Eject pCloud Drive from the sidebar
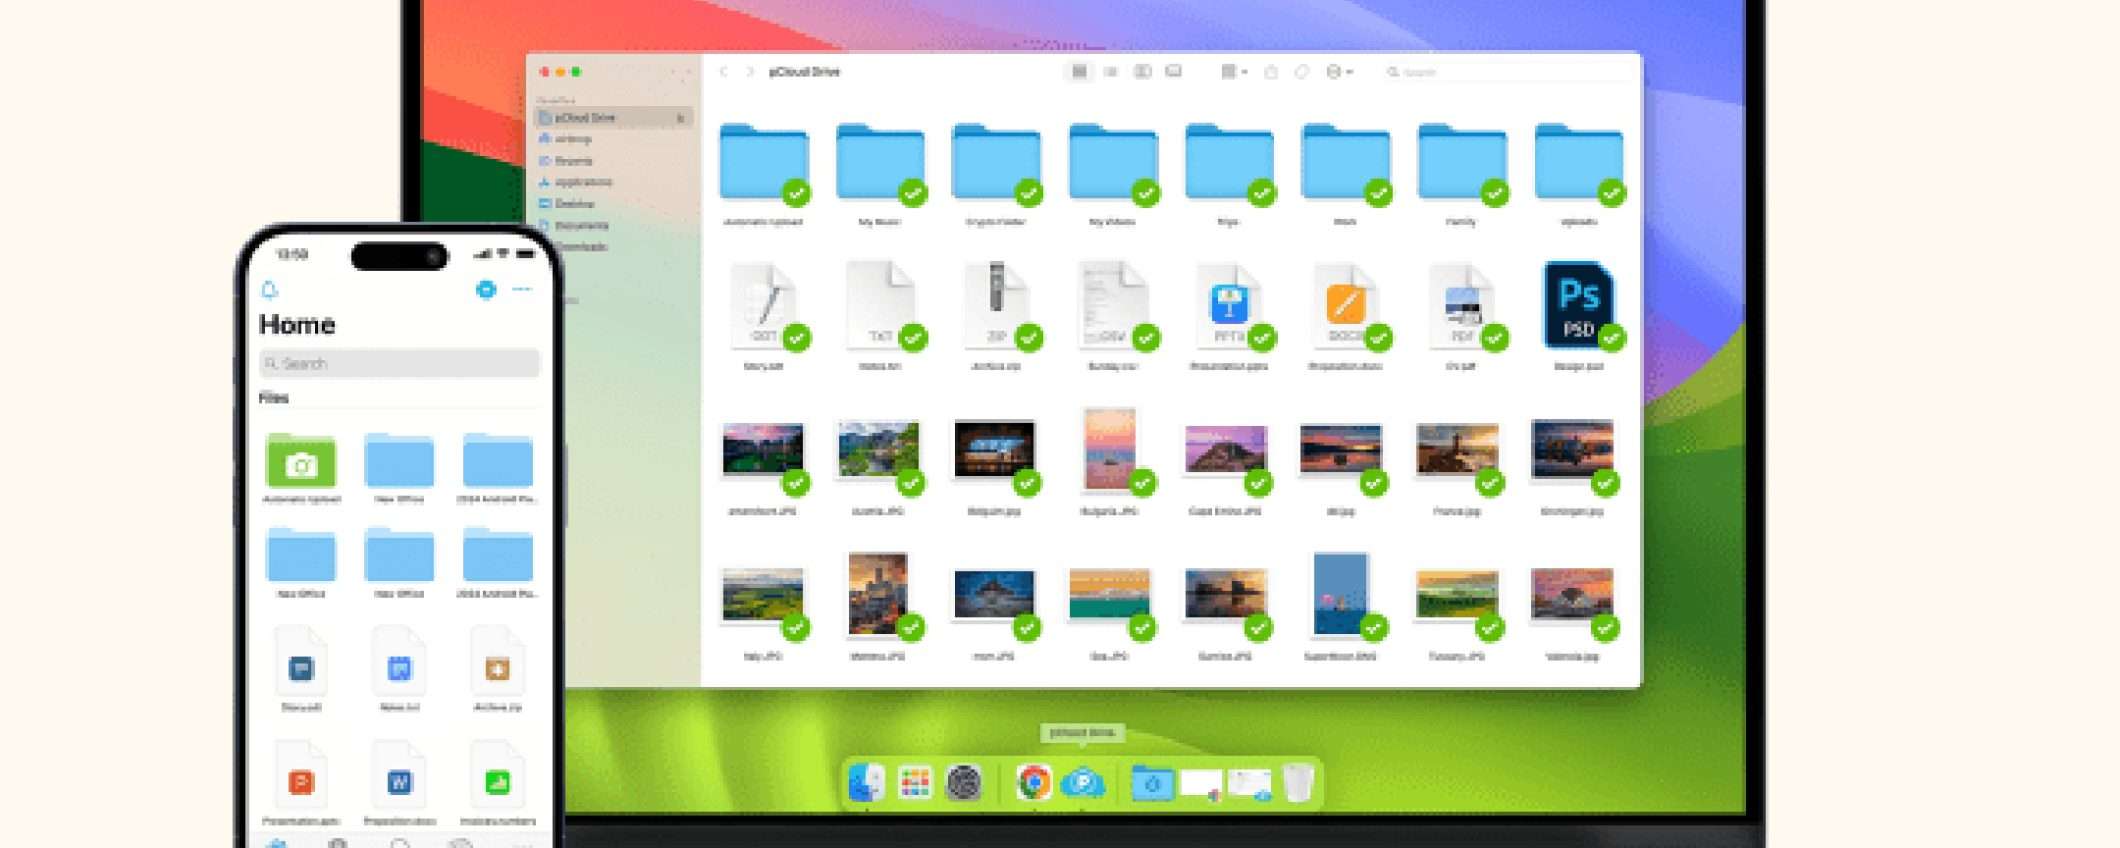 click(680, 118)
